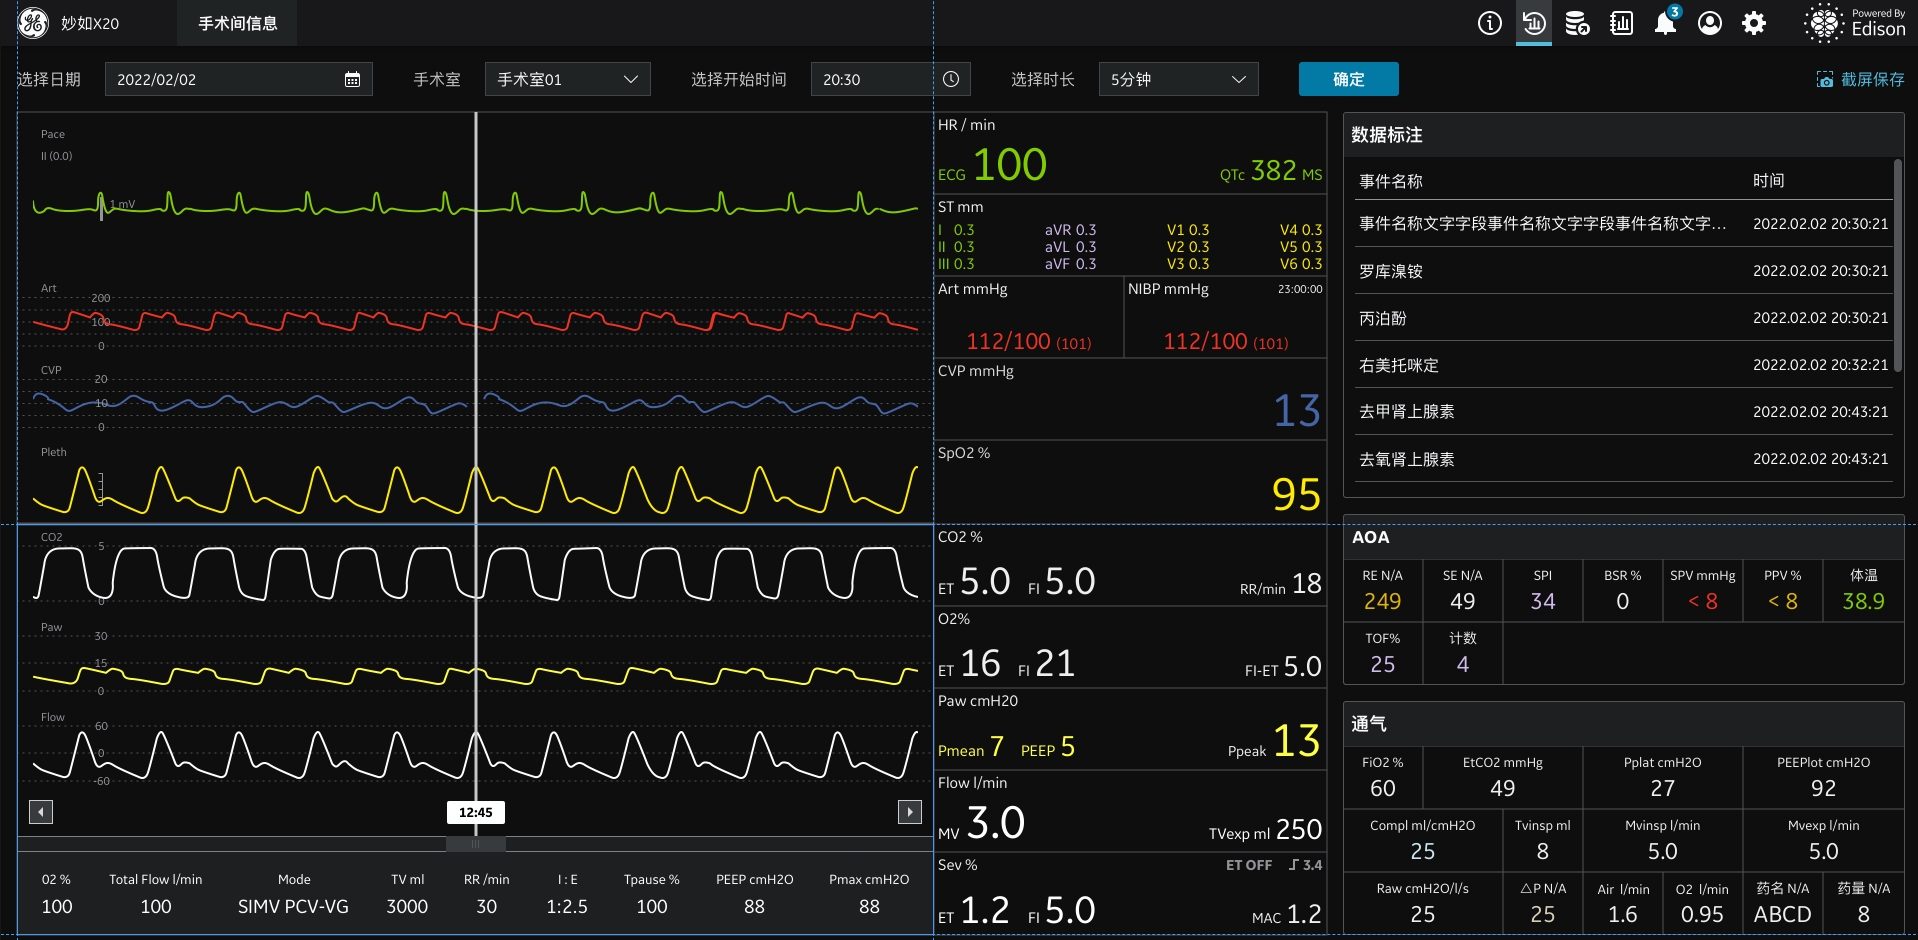
Task: Click the TV ml 3000 value
Action: pyautogui.click(x=407, y=907)
